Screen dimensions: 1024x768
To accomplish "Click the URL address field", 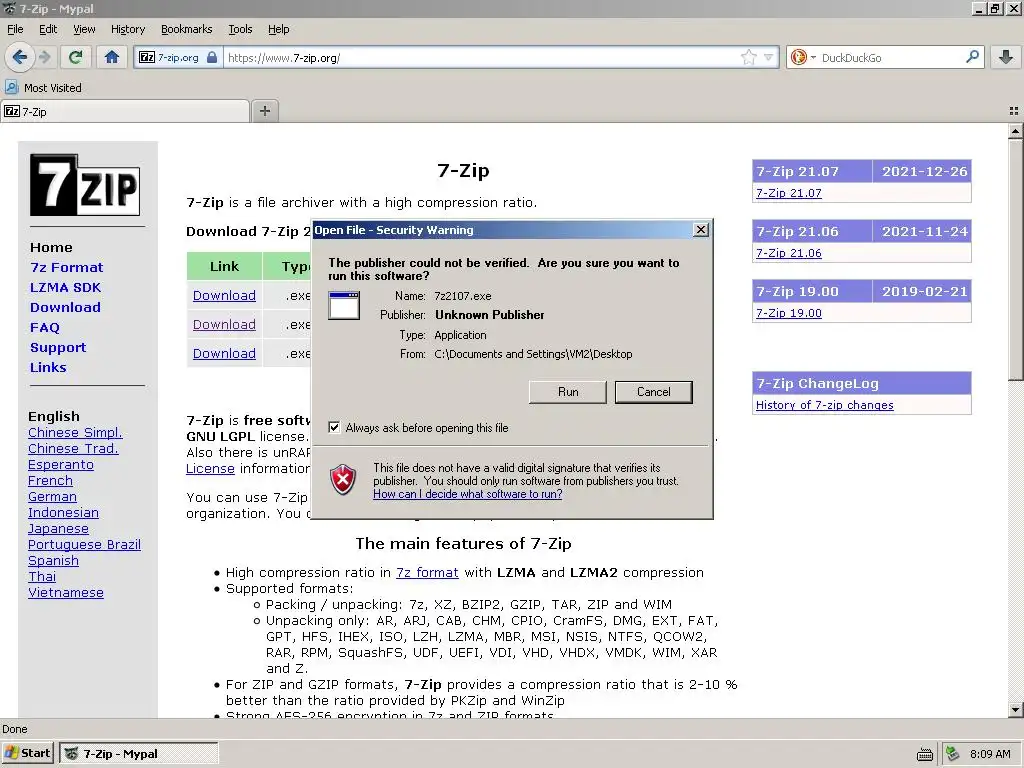I will click(x=480, y=57).
